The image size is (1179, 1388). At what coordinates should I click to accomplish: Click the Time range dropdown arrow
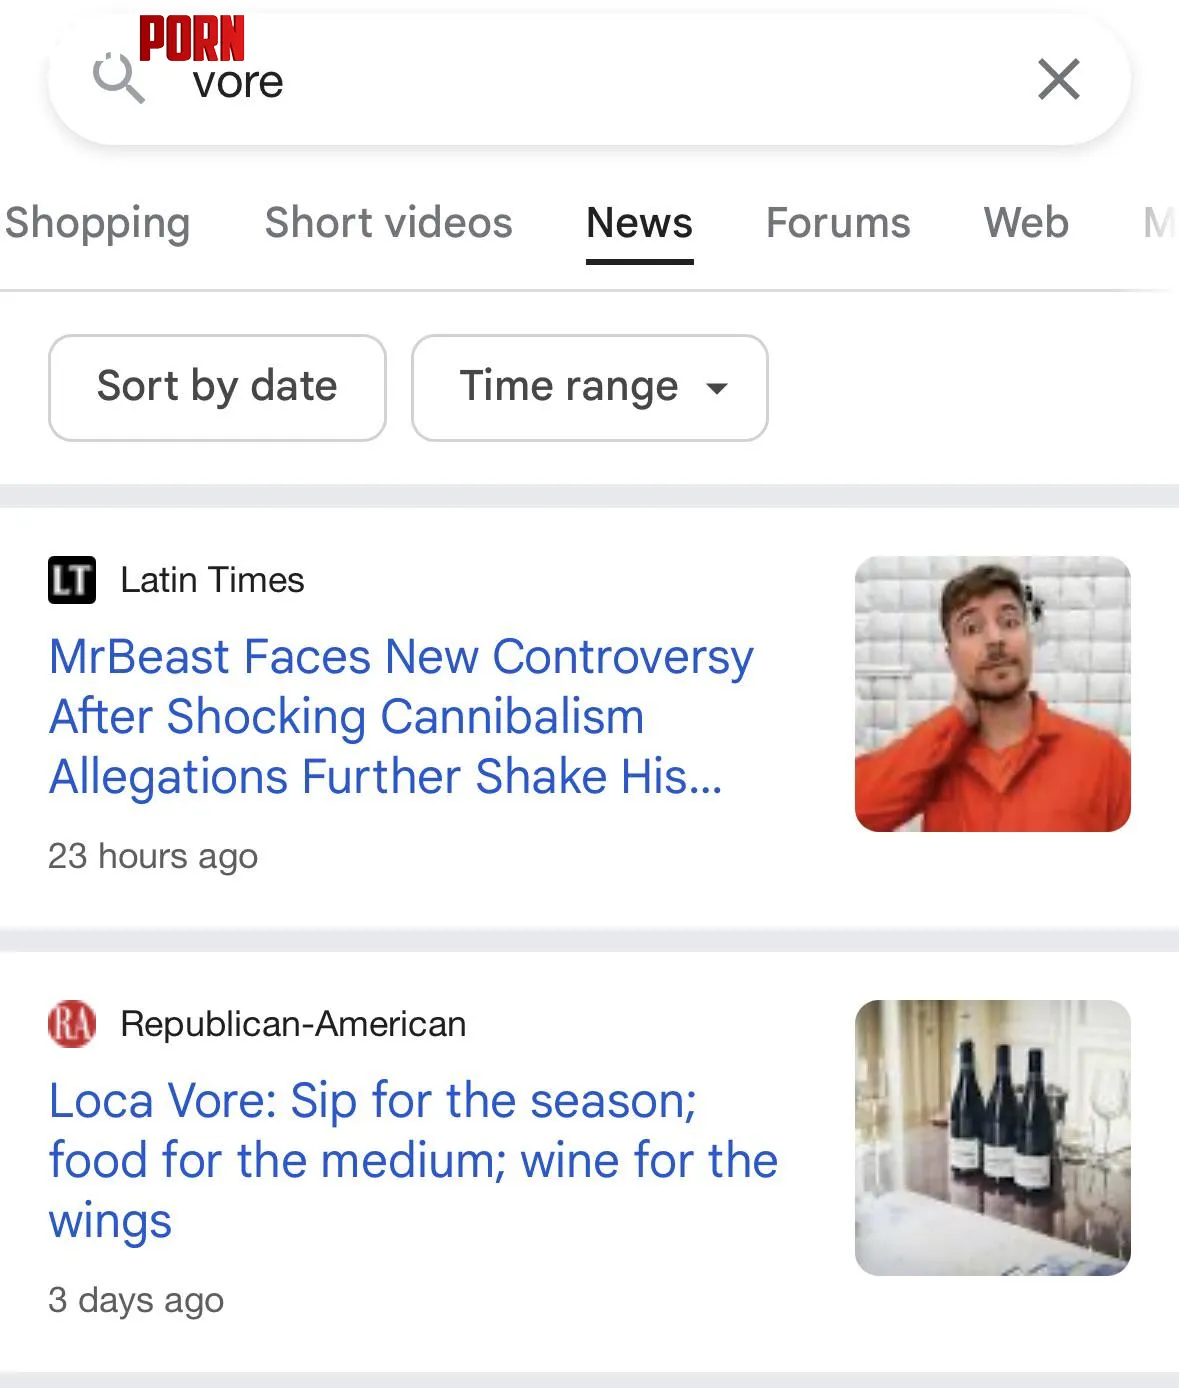point(716,388)
